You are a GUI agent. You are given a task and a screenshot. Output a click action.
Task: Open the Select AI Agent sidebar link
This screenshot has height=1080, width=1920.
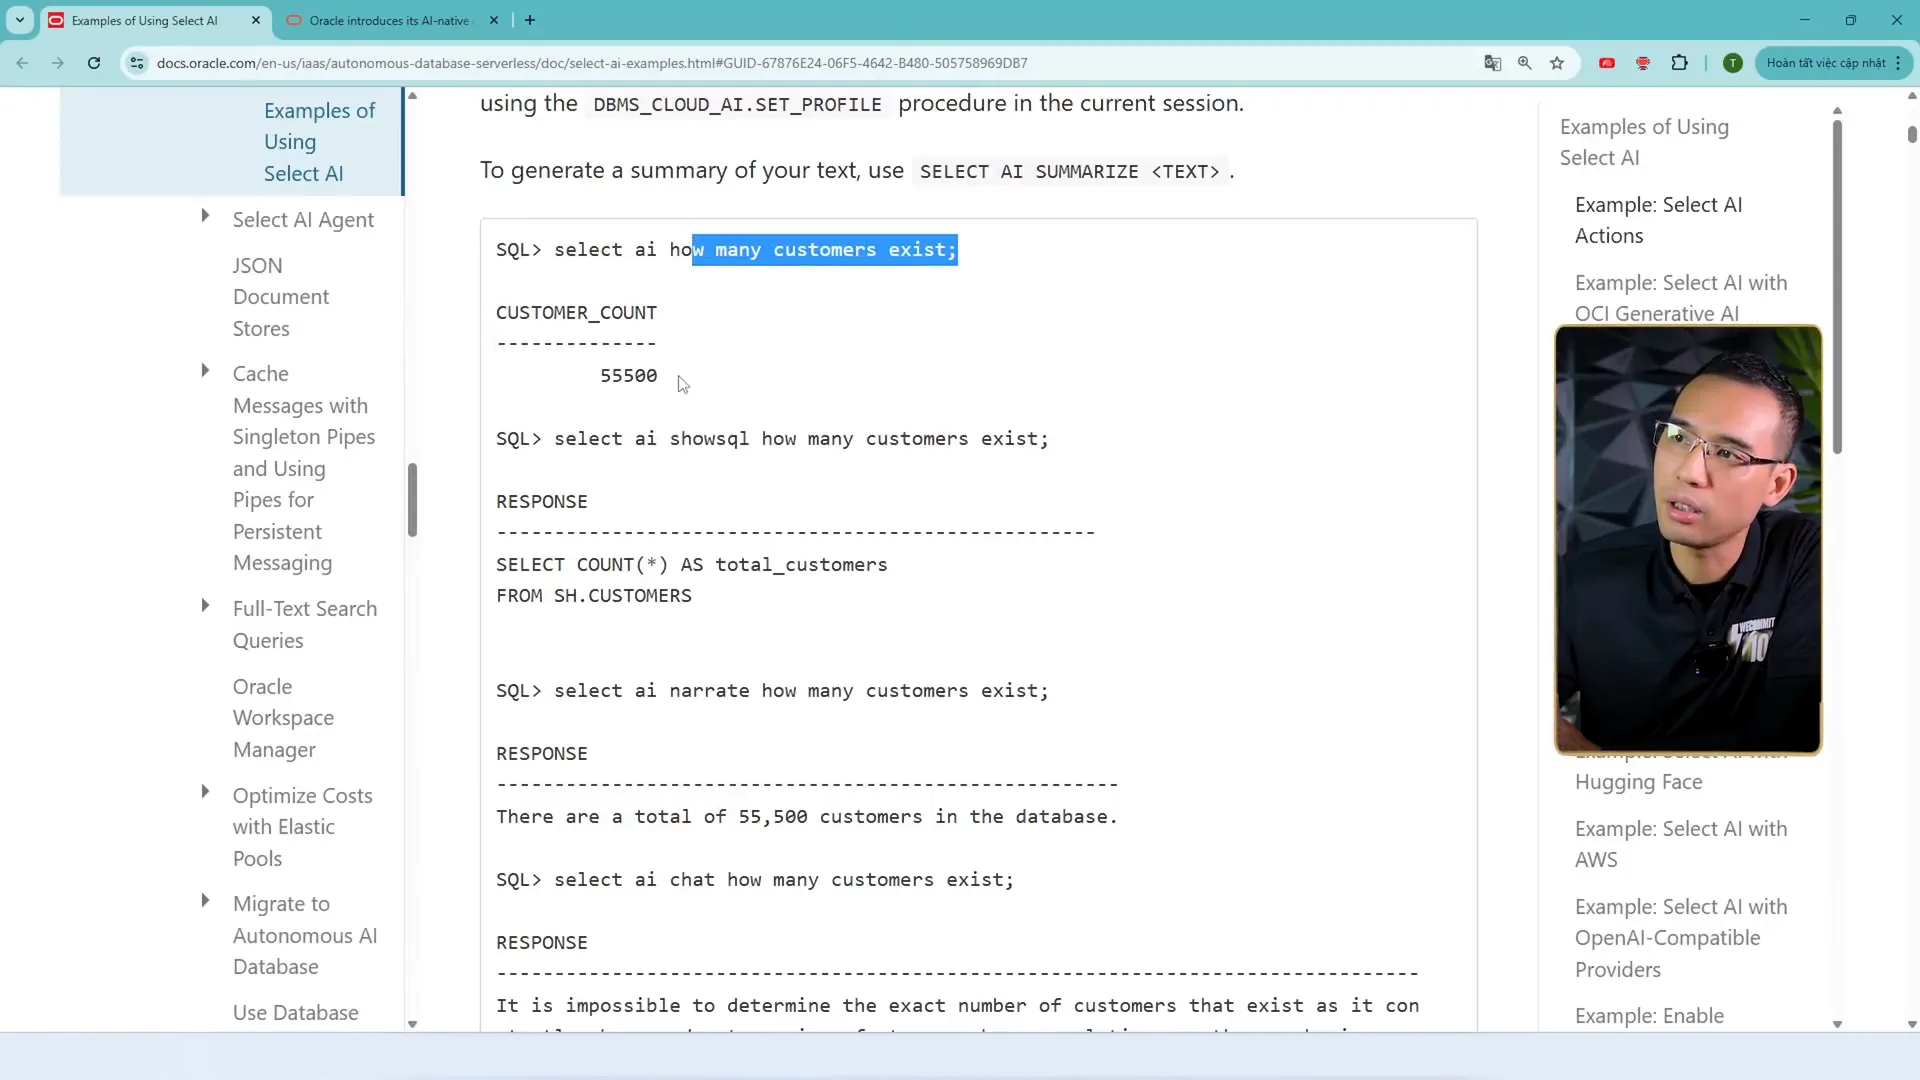303,220
